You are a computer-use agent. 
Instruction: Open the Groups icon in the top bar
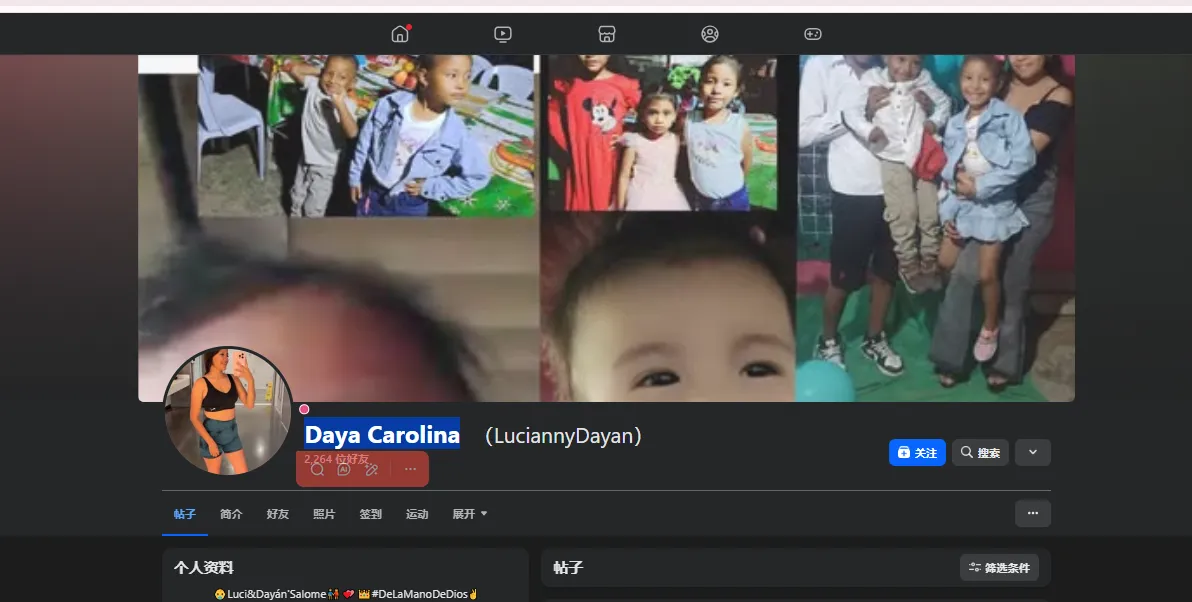(710, 34)
